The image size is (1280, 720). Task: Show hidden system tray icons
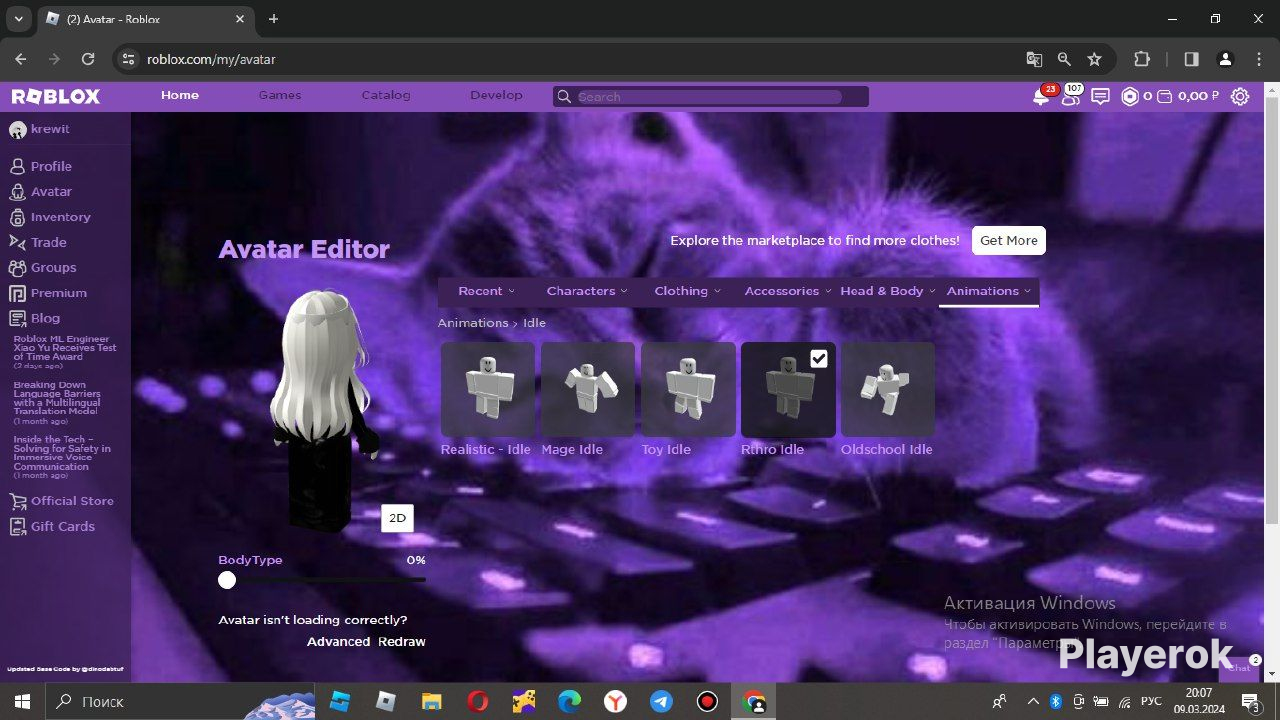(x=1032, y=701)
